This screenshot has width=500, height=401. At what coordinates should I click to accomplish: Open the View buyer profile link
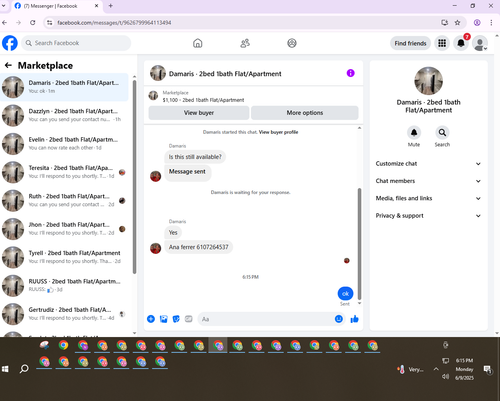tap(278, 132)
